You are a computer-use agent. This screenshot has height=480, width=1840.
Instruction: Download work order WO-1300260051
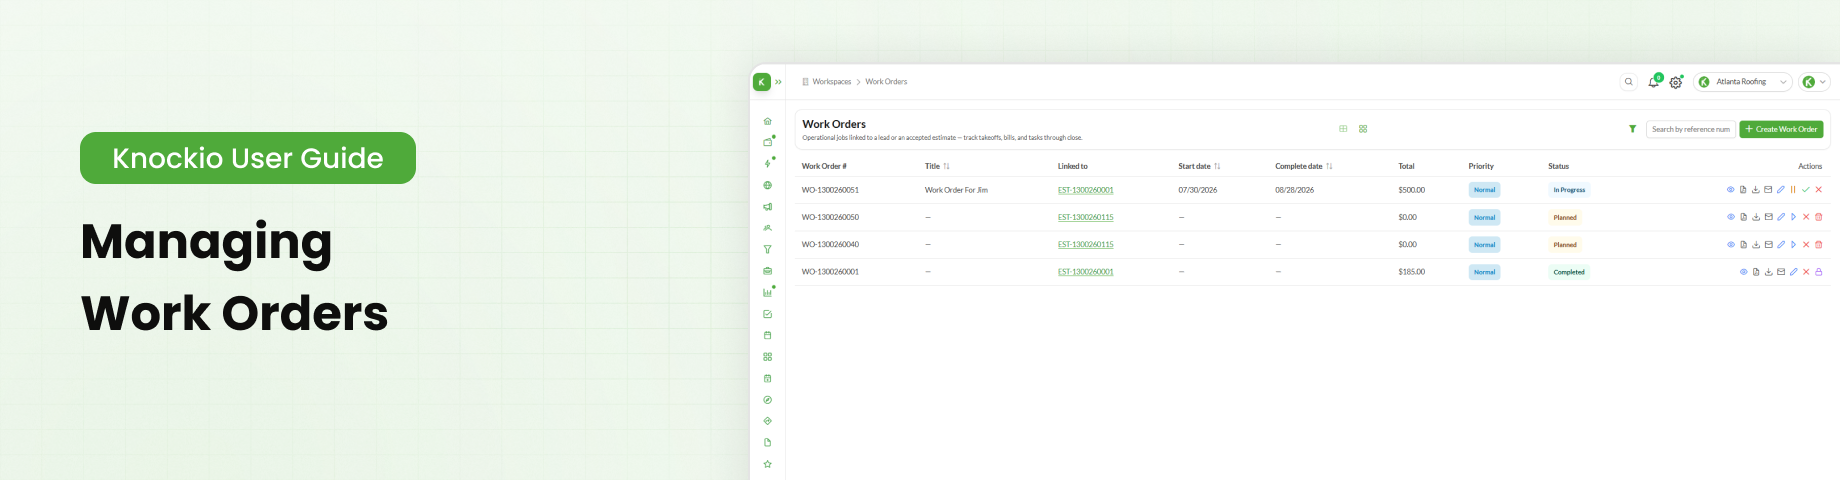(x=1755, y=190)
